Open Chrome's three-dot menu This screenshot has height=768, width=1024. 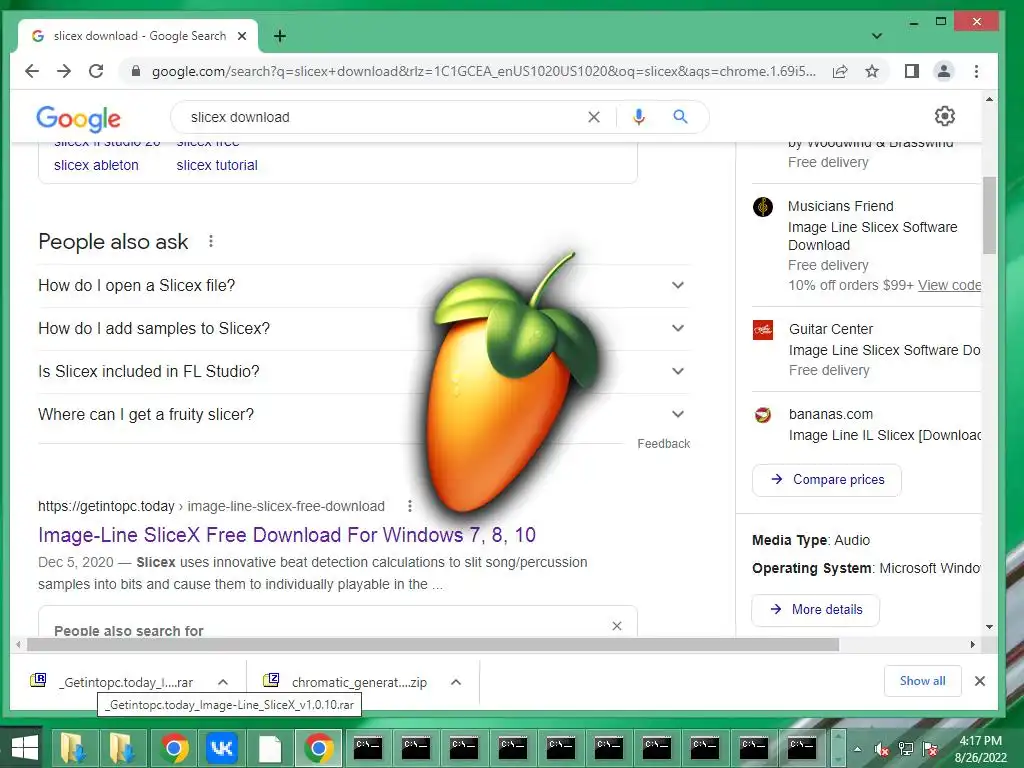tap(976, 71)
